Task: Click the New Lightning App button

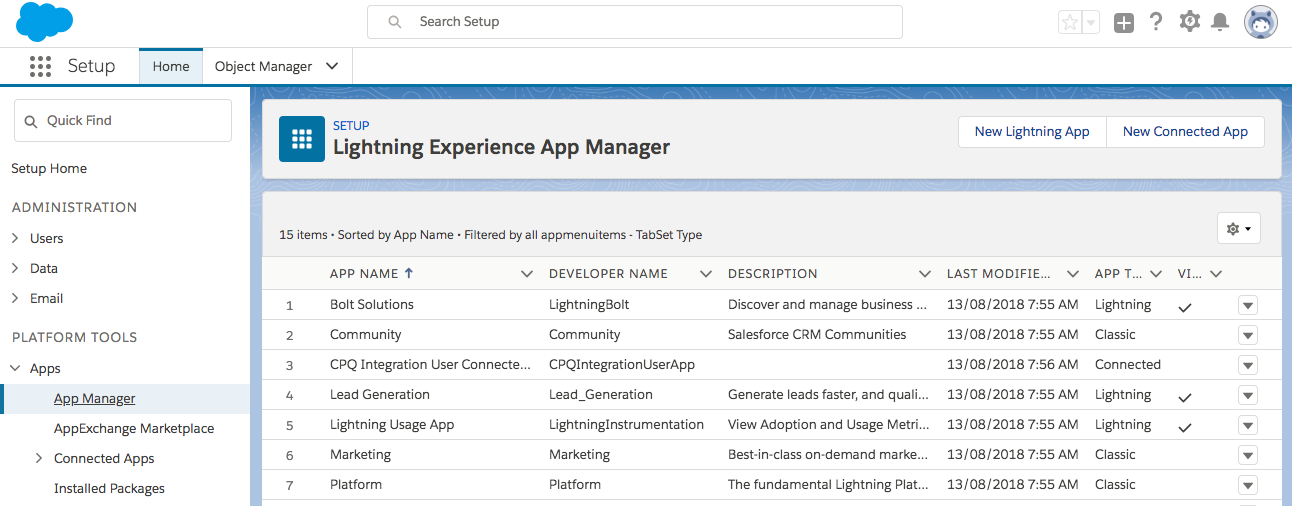Action: point(1032,131)
